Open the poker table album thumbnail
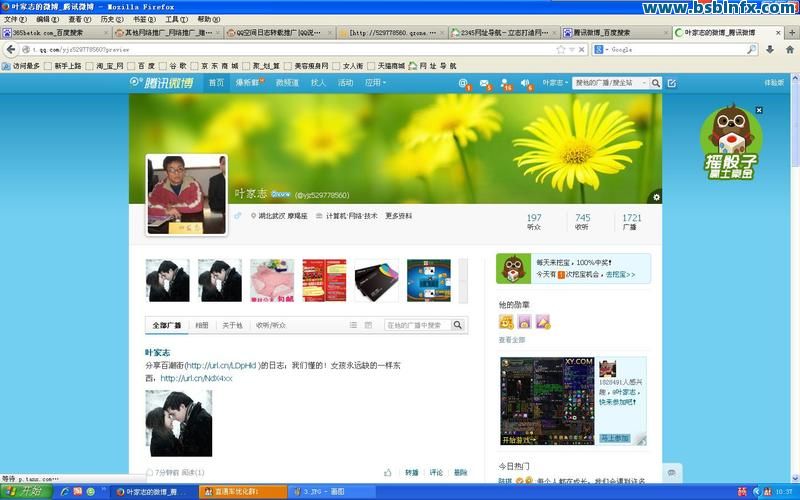The width and height of the screenshot is (800, 500). 429,280
